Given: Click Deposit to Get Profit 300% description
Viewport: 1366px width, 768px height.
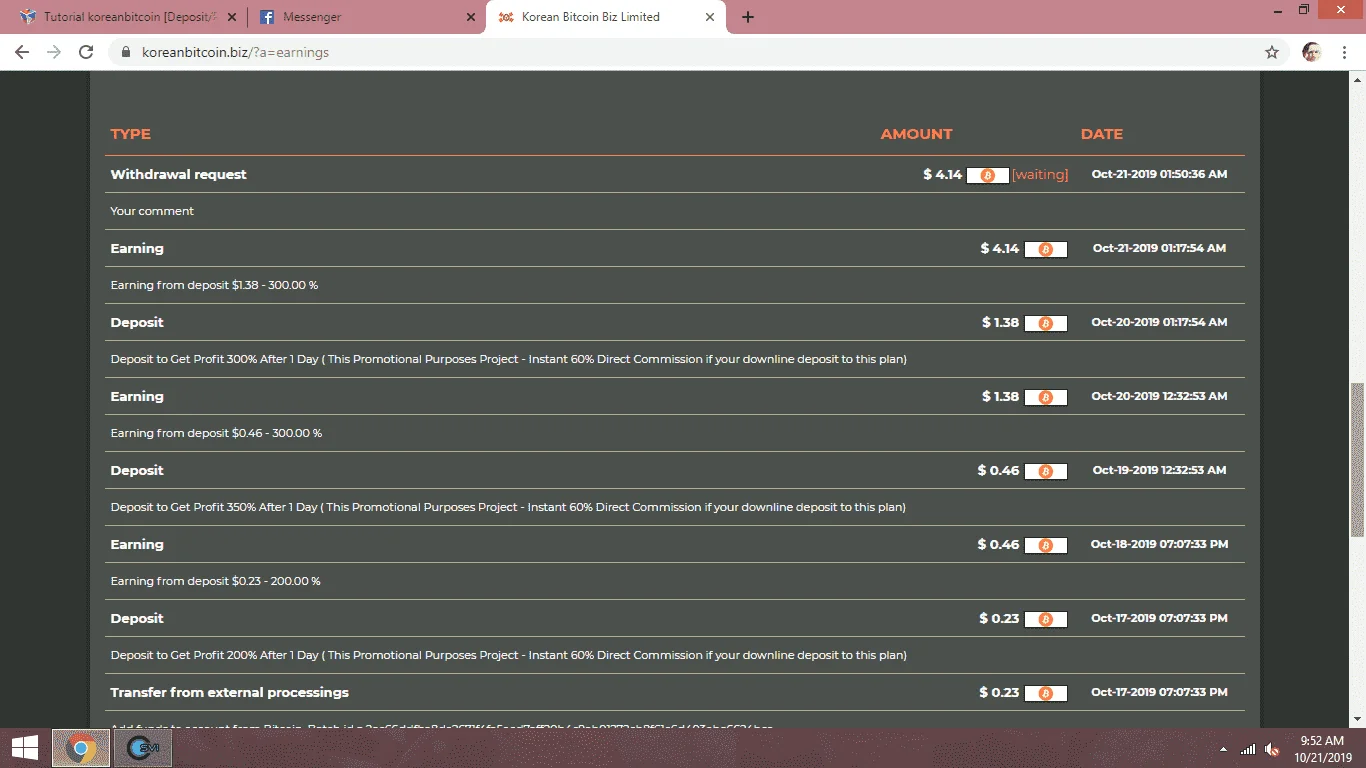Looking at the screenshot, I should (508, 359).
